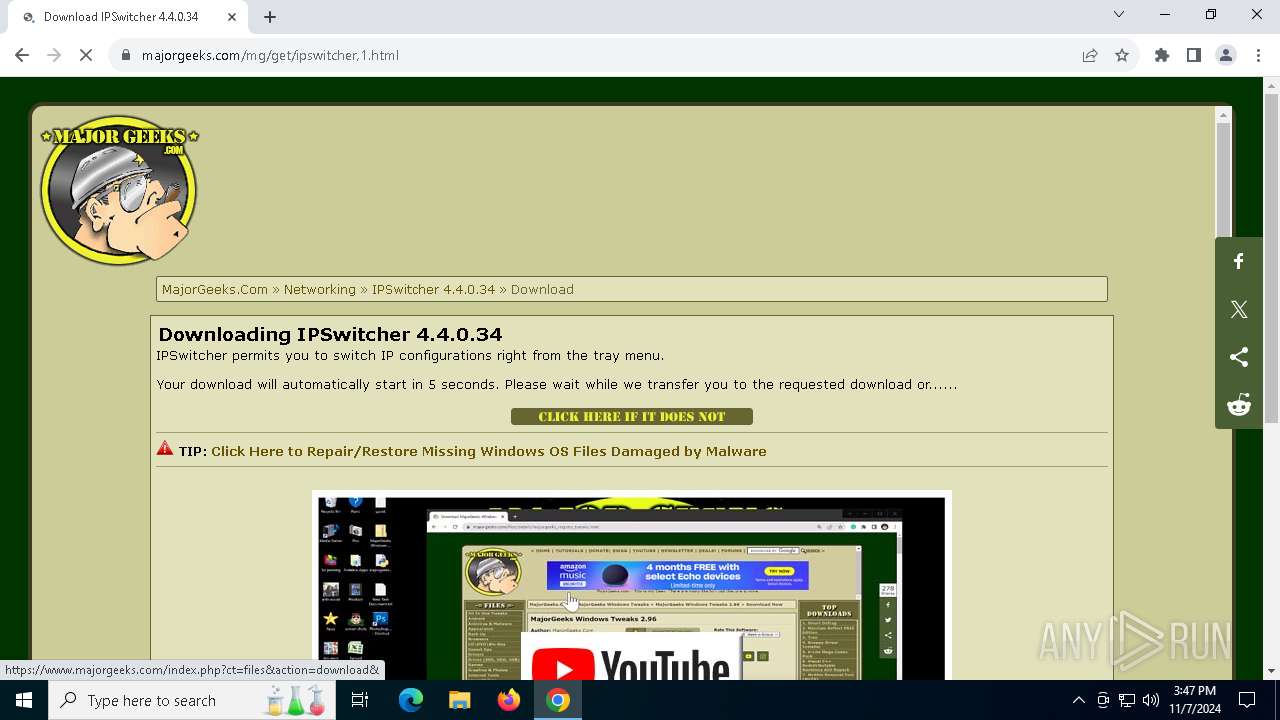Click the Chrome taskbar icon
Viewport: 1280px width, 720px height.
558,700
